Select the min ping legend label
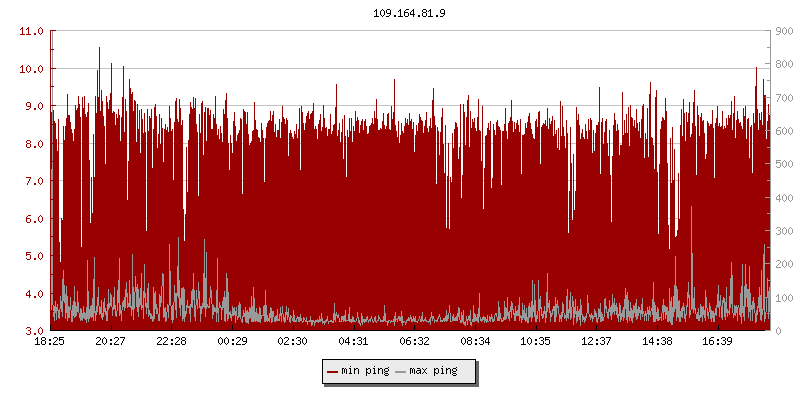 [365, 371]
